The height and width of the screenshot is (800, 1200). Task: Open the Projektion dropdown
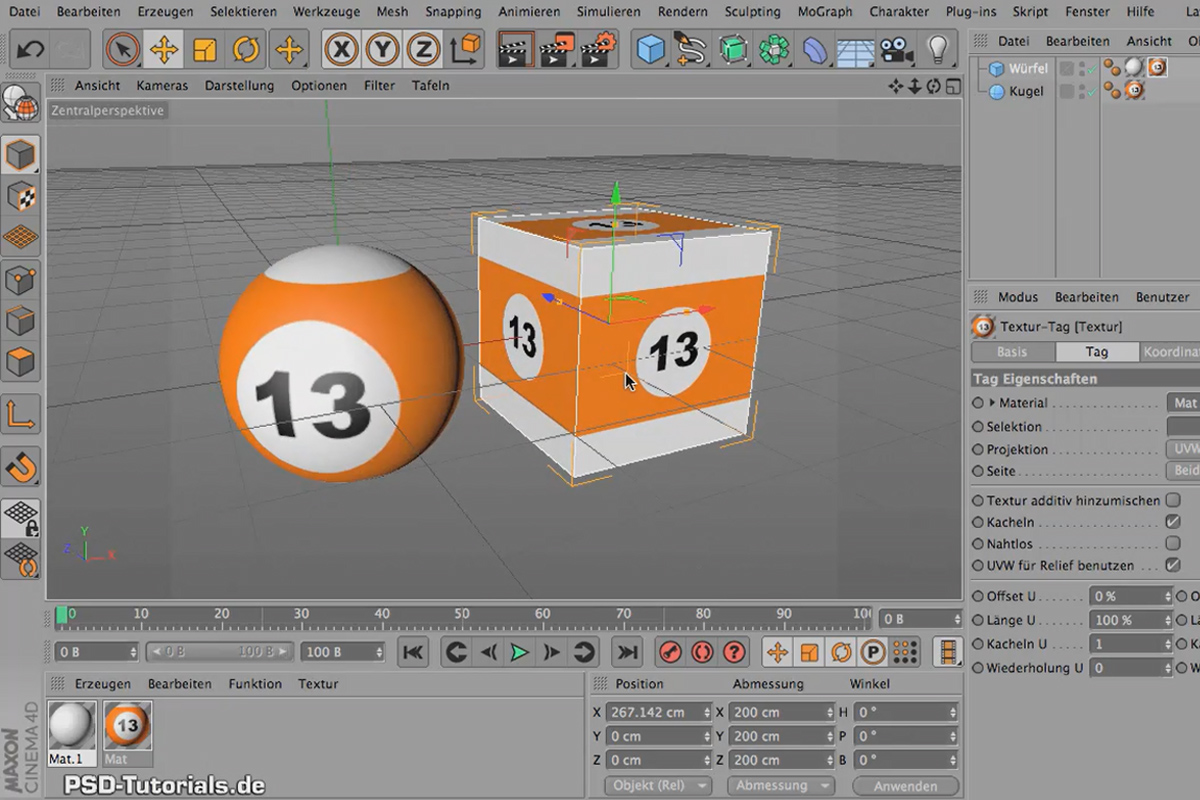(1183, 449)
